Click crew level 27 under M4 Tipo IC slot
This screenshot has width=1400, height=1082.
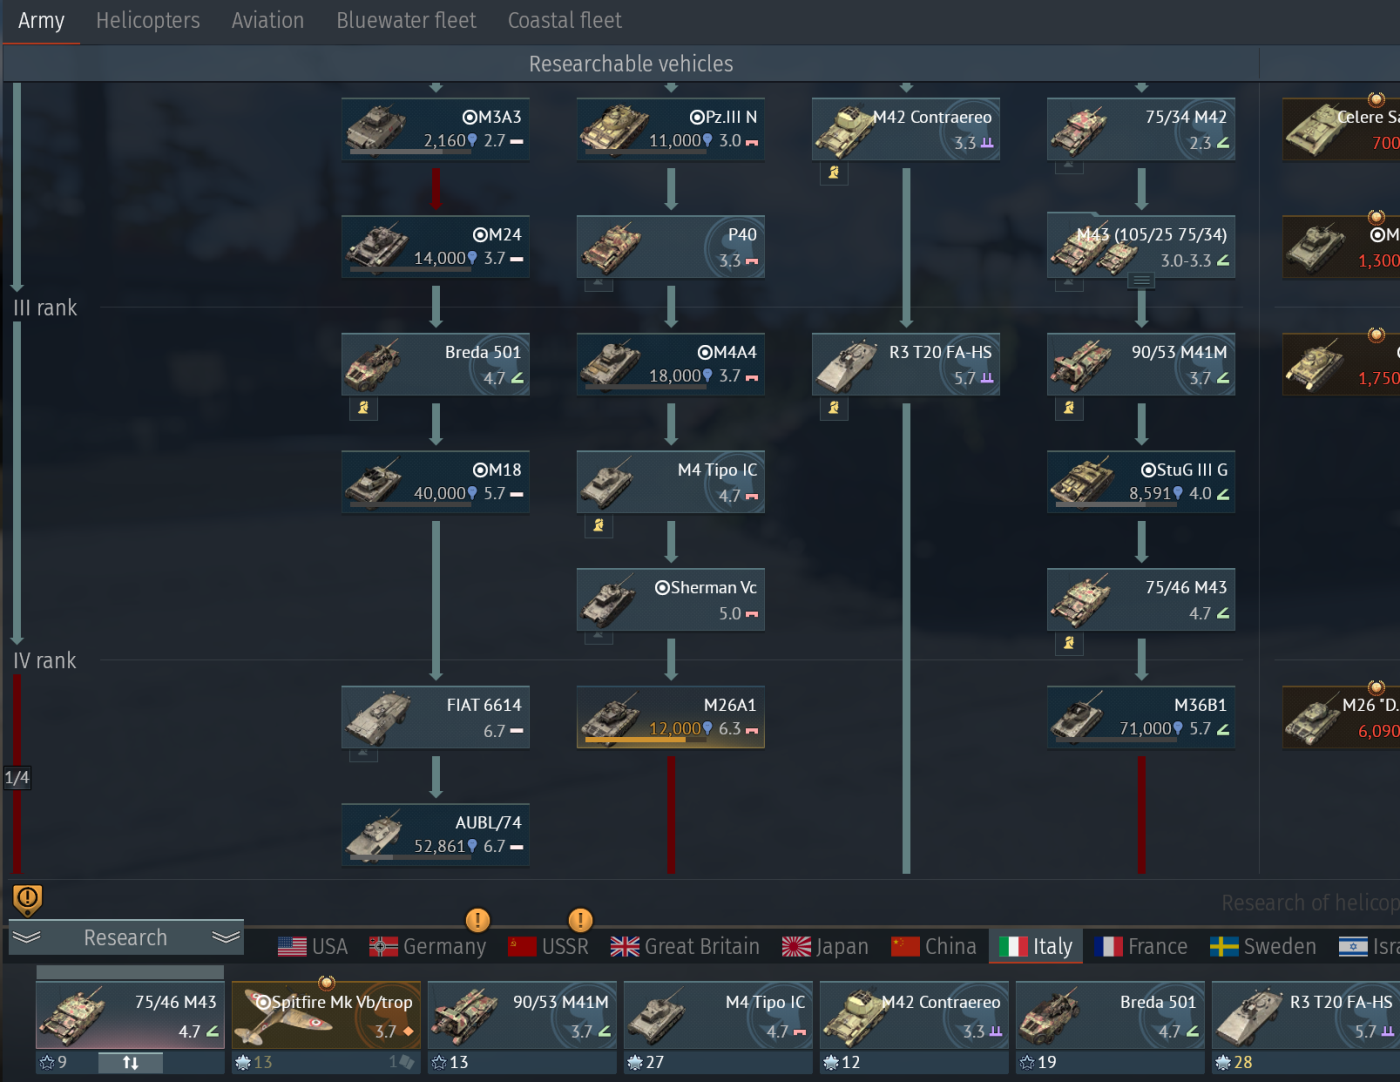point(645,1062)
